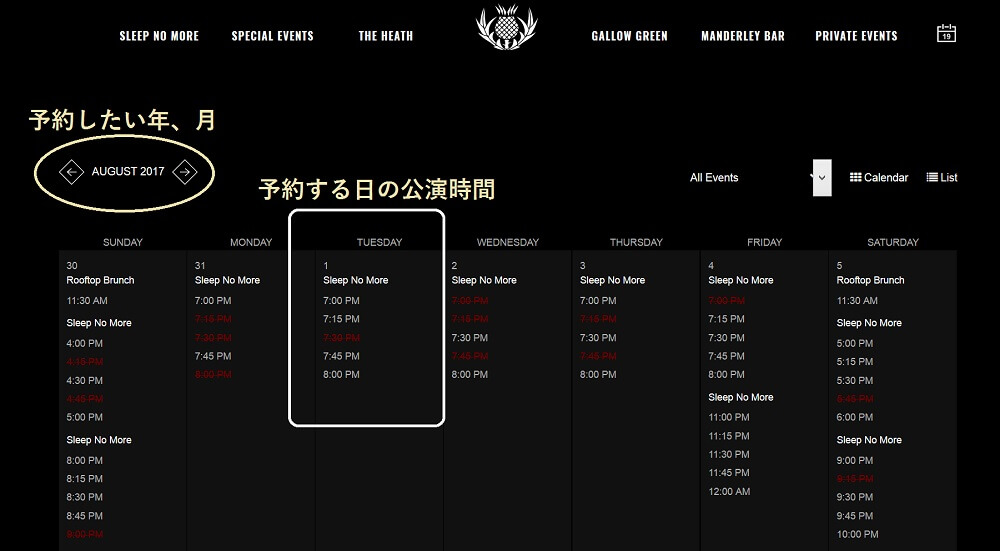Select Friday 4th 11:30 PM show
The width and height of the screenshot is (1000, 551).
(x=729, y=454)
